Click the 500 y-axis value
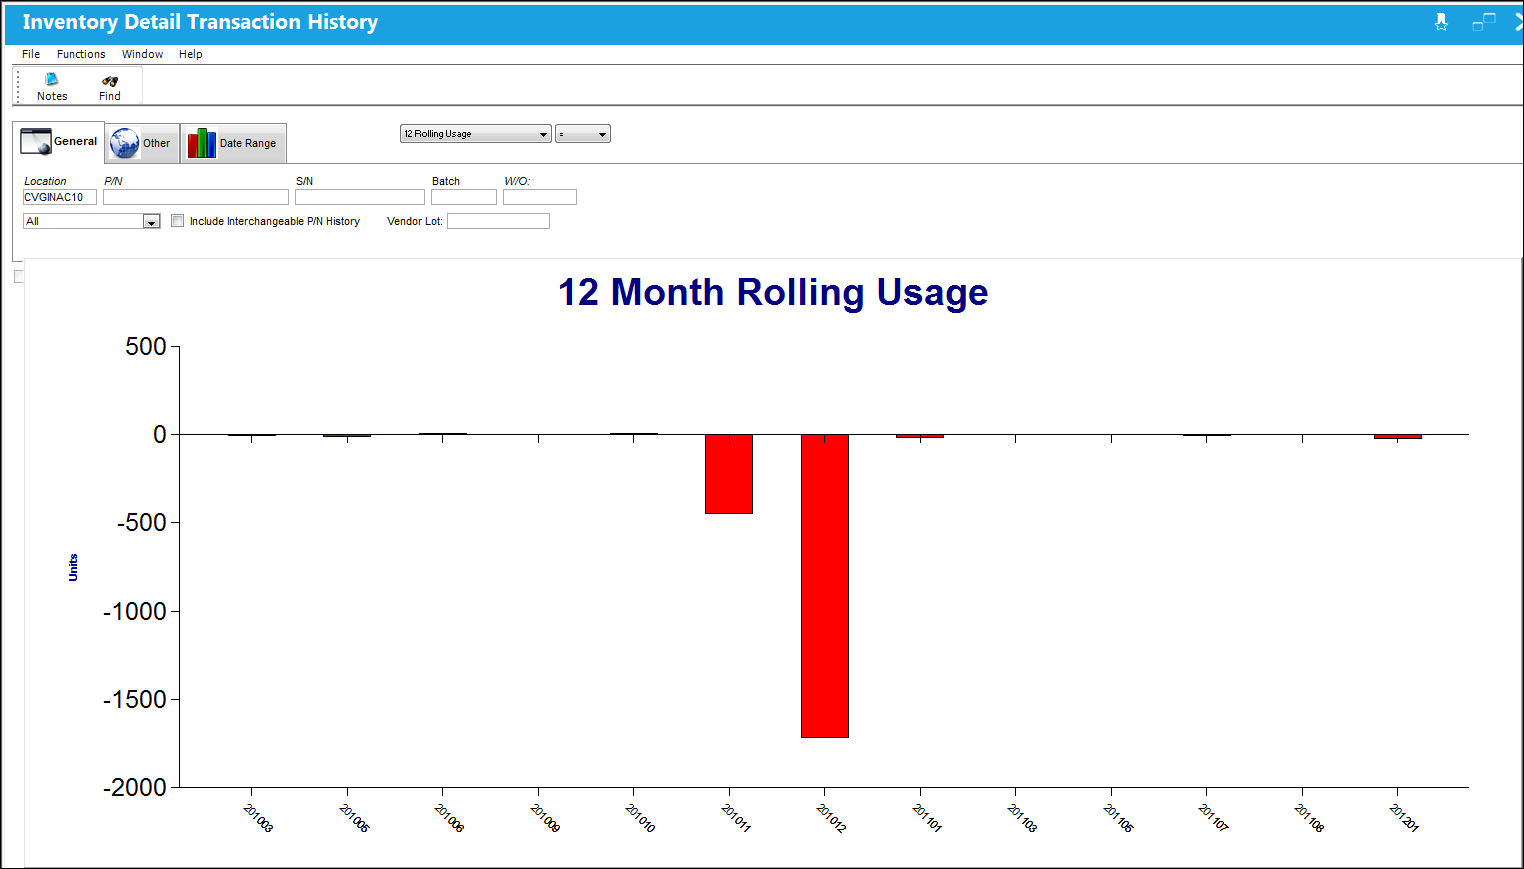 (146, 347)
